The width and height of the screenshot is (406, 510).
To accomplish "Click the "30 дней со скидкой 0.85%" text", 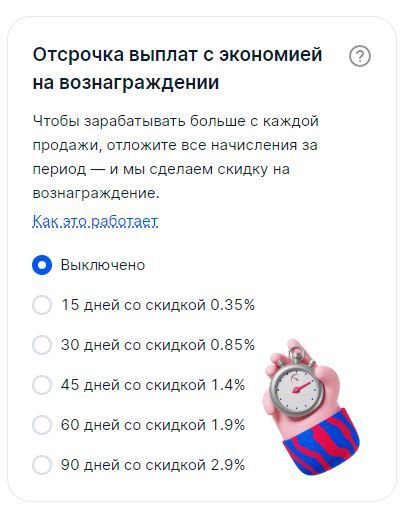I will pos(158,345).
